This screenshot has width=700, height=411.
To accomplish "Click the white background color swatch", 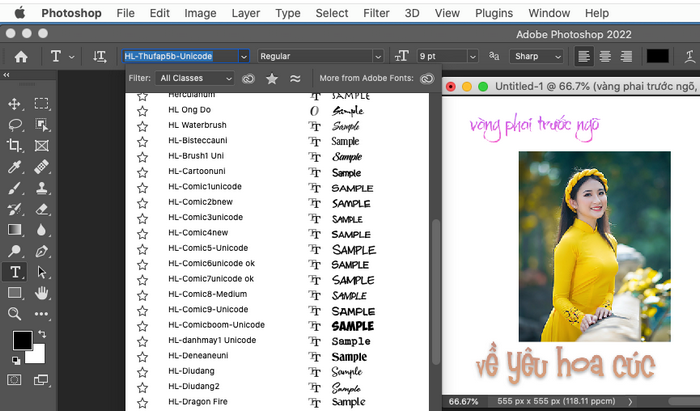I will coord(38,356).
